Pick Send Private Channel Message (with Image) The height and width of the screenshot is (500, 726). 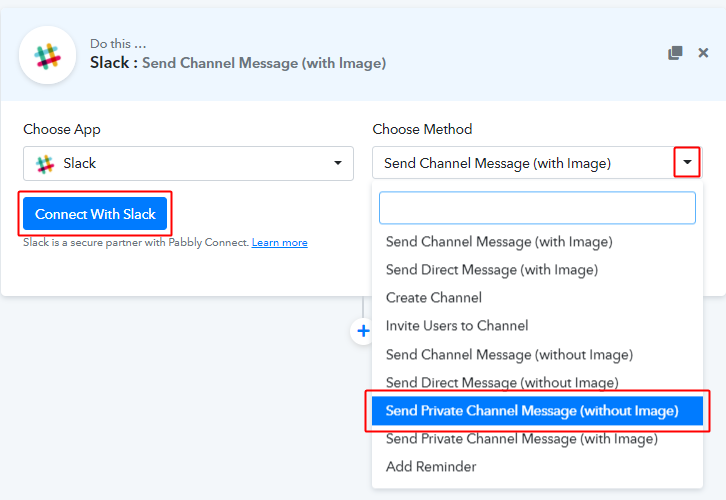click(x=537, y=438)
